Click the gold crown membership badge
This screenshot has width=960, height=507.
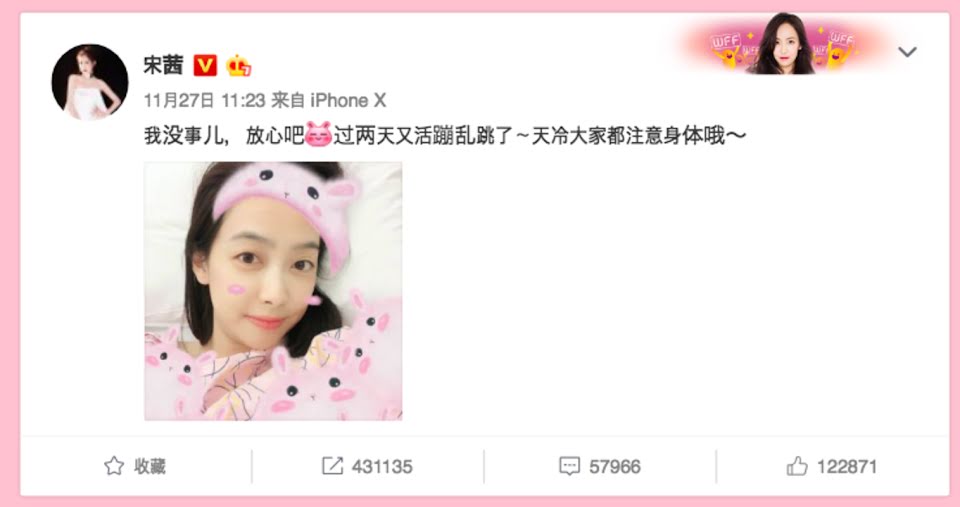[238, 65]
